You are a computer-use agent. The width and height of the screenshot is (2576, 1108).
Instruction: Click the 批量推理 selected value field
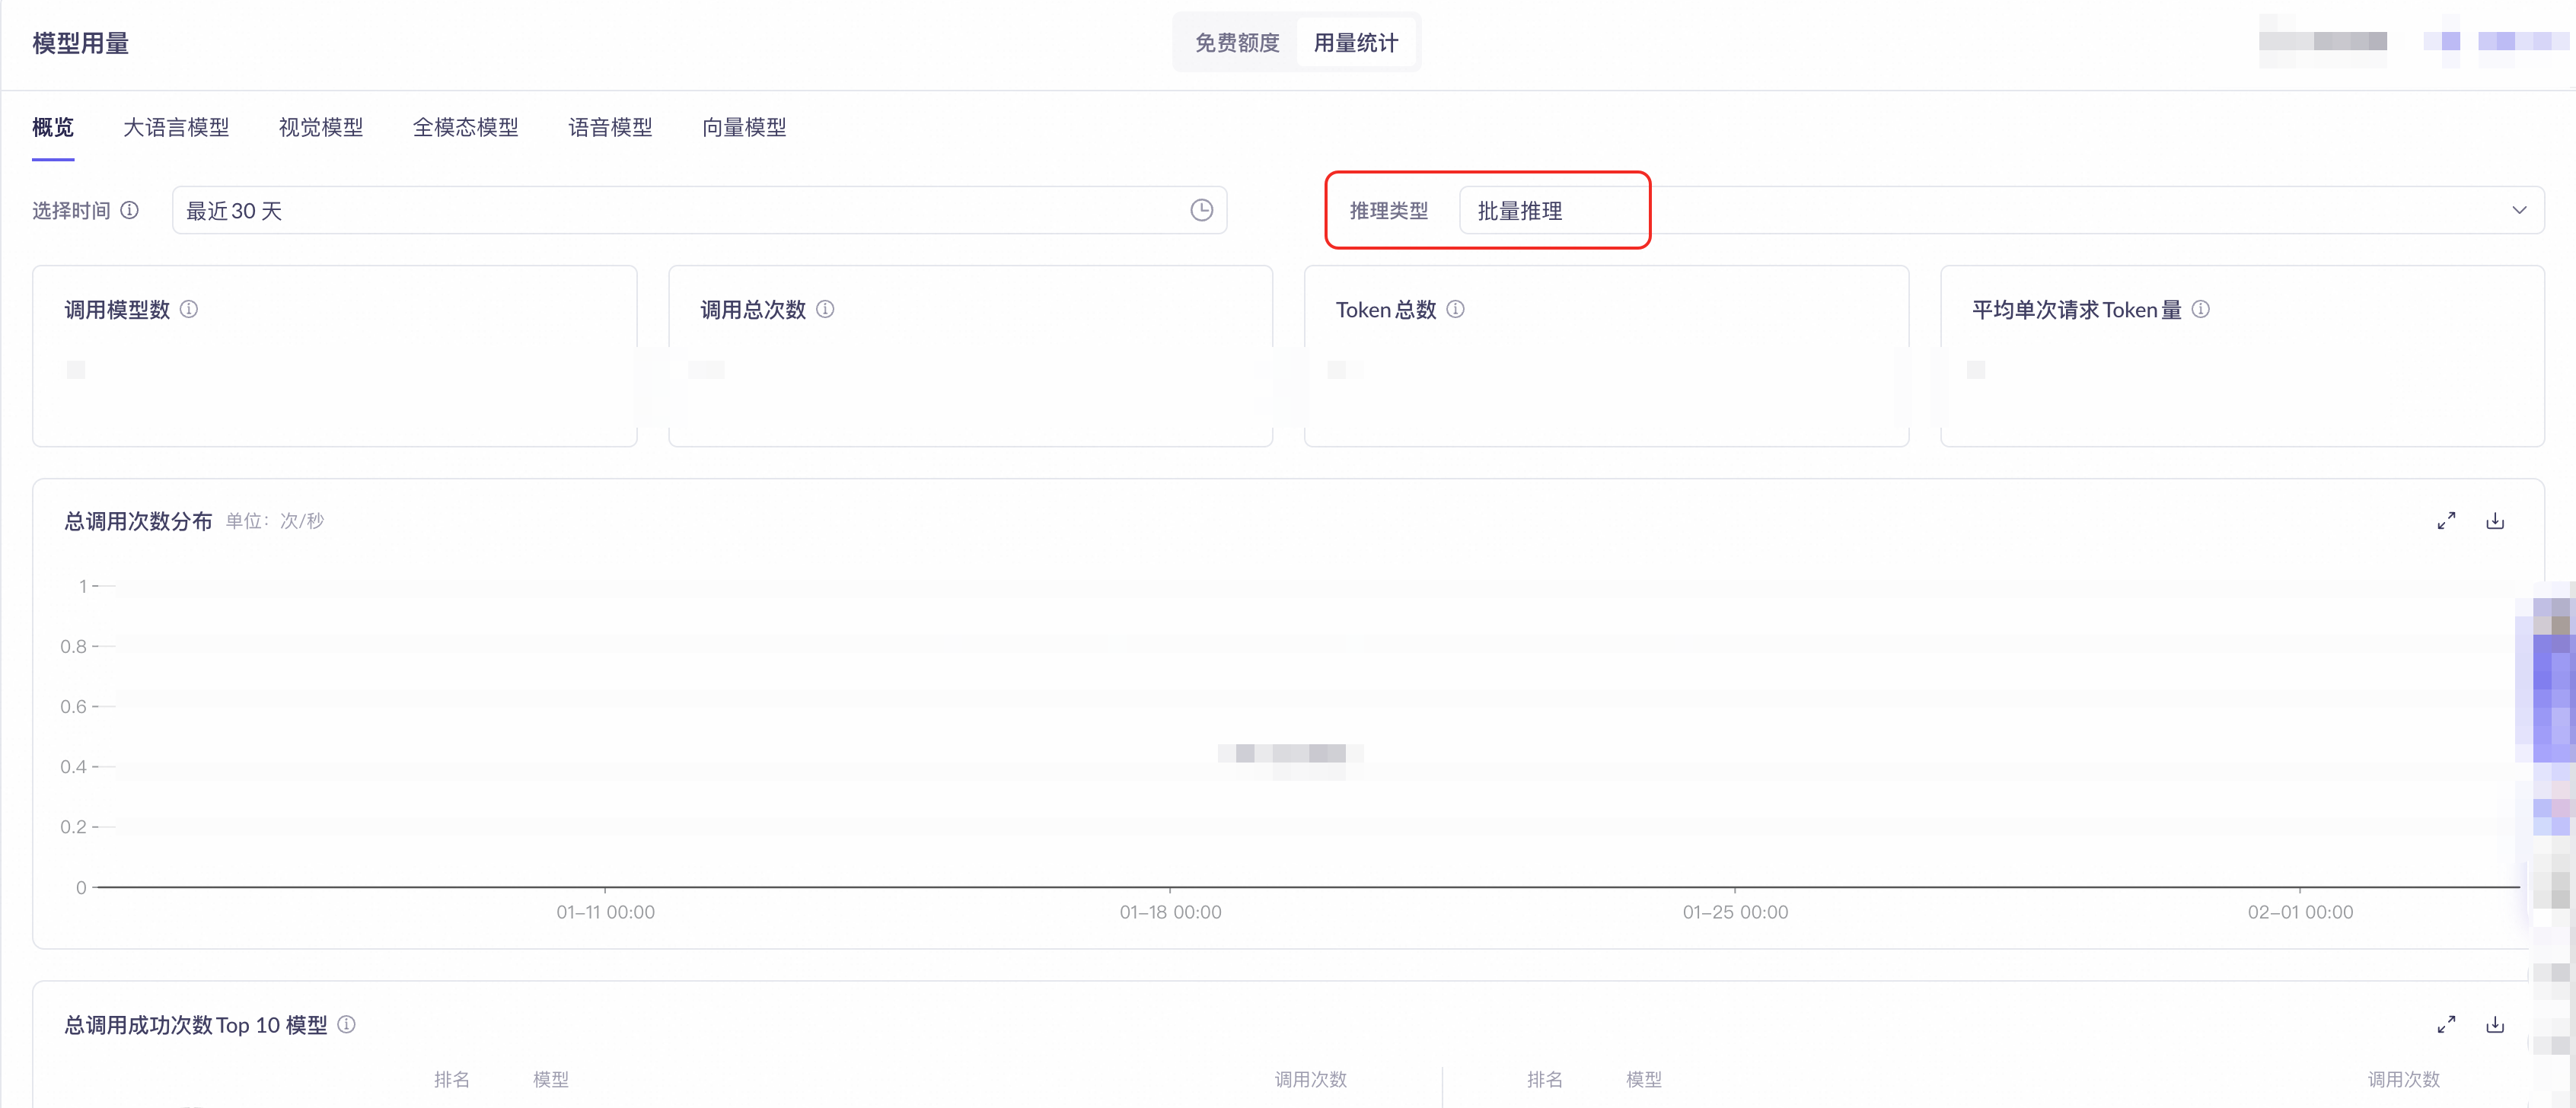[1519, 211]
